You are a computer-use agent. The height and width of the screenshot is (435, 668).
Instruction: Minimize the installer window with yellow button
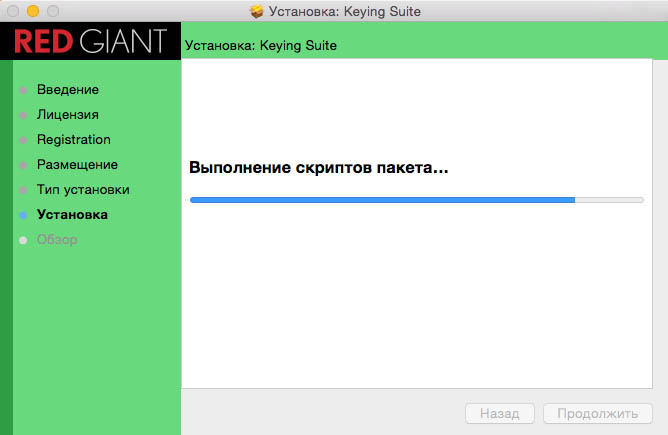(33, 11)
